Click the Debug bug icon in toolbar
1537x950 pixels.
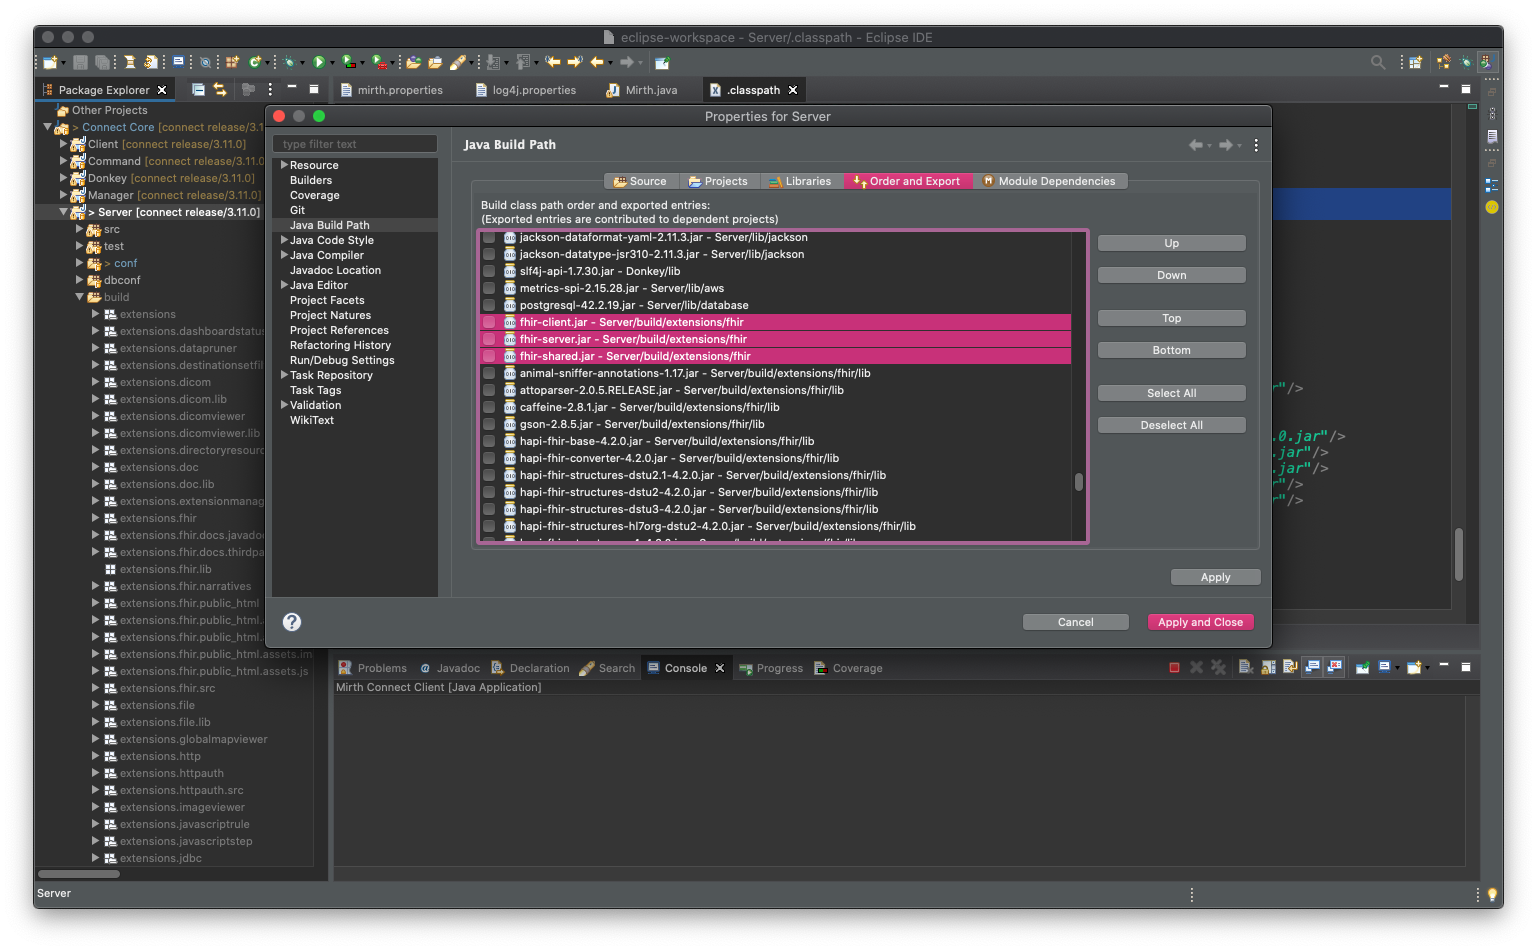click(x=289, y=62)
